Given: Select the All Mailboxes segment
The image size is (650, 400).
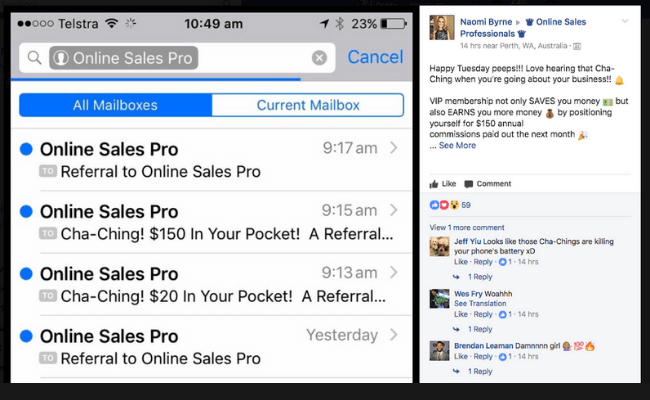Looking at the screenshot, I should coord(116,105).
